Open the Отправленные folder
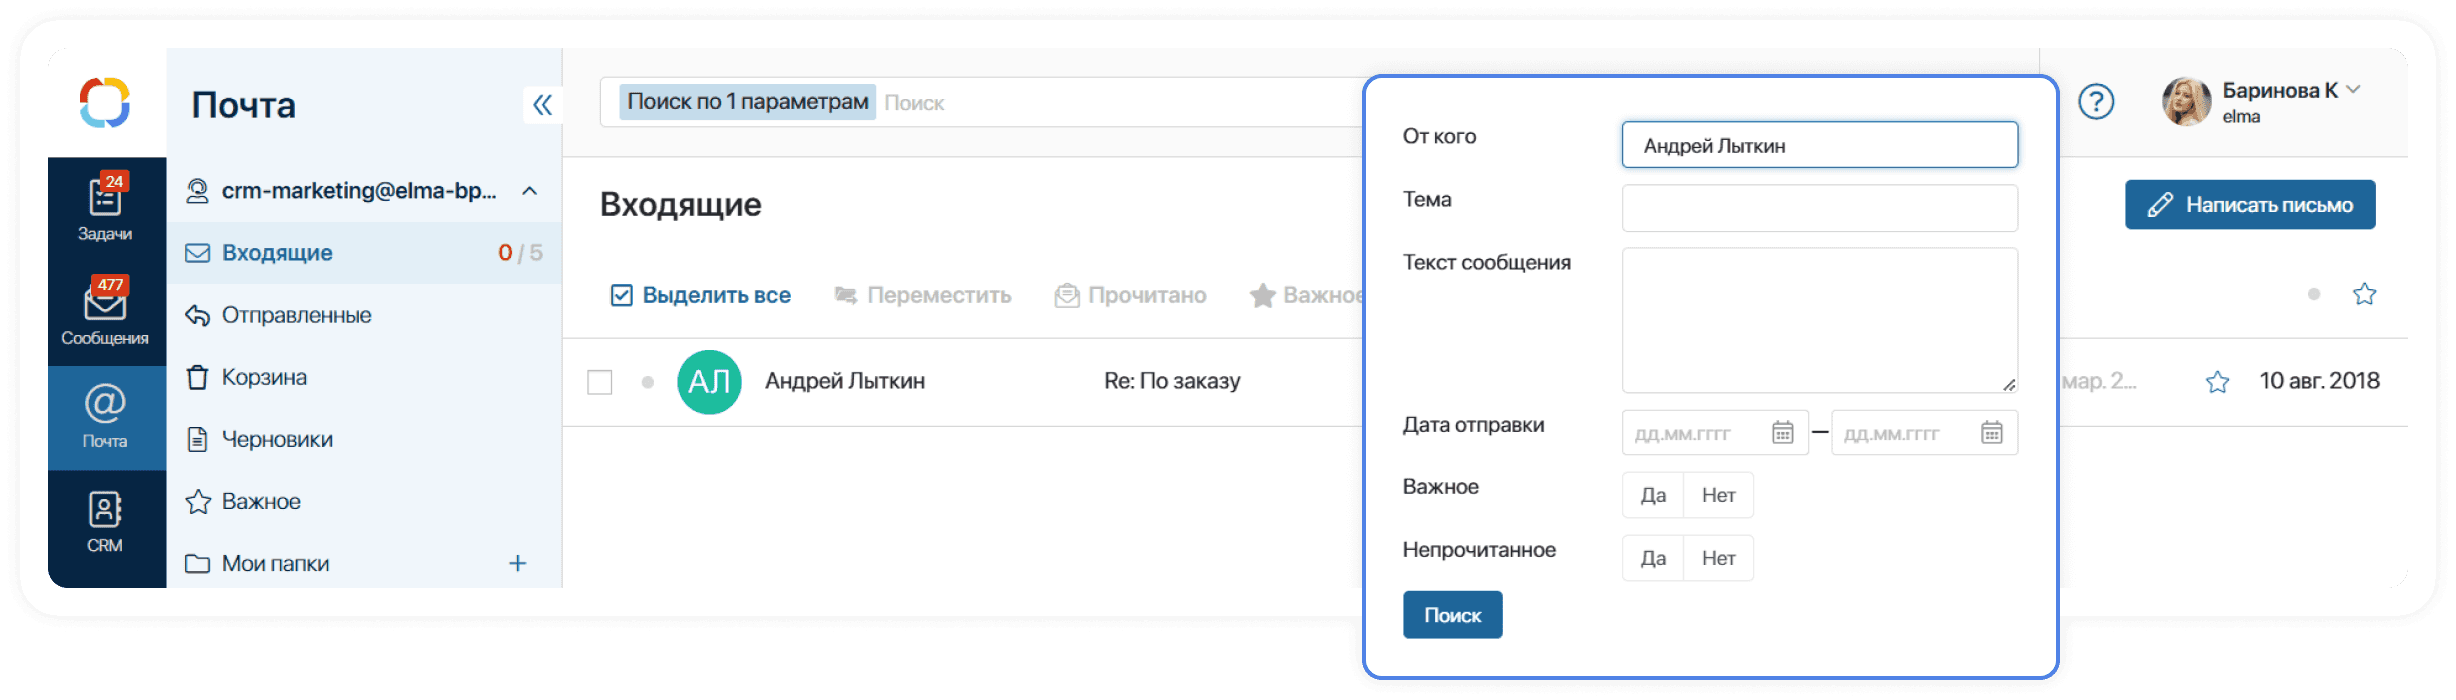 296,316
